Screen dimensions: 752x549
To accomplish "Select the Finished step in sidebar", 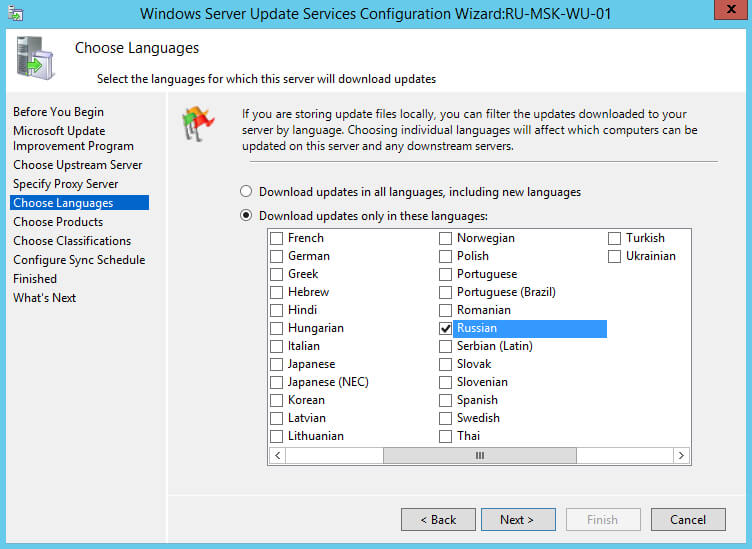I will 35,279.
